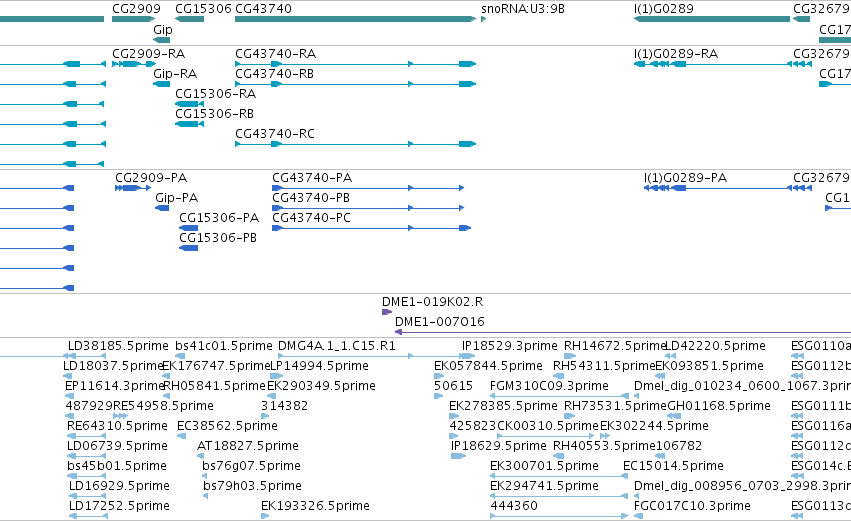This screenshot has height=521, width=851.
Task: Click EST bs76g07.5prime
Action: click(x=251, y=467)
